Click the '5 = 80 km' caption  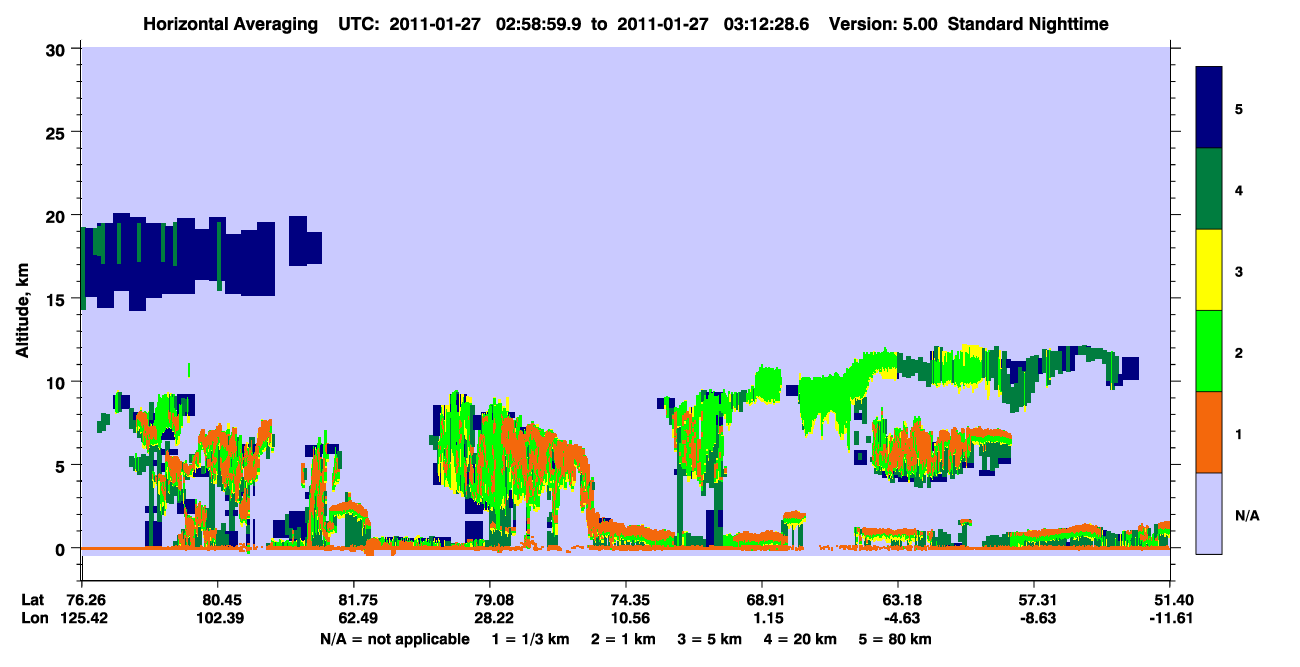point(893,639)
